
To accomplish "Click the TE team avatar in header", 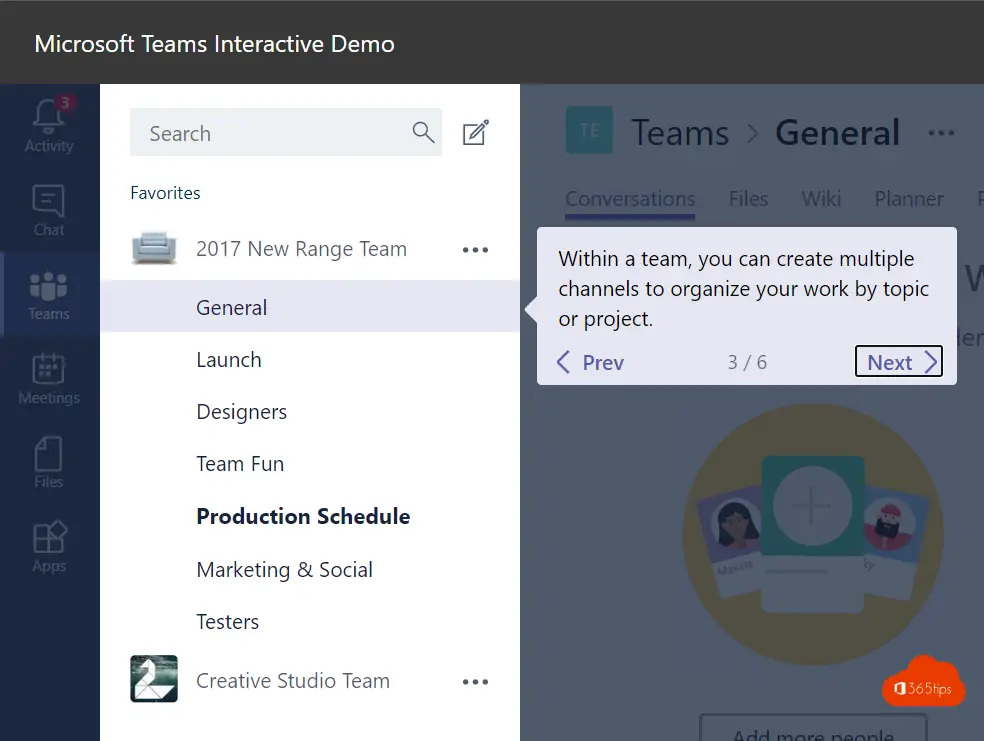I will tap(589, 131).
